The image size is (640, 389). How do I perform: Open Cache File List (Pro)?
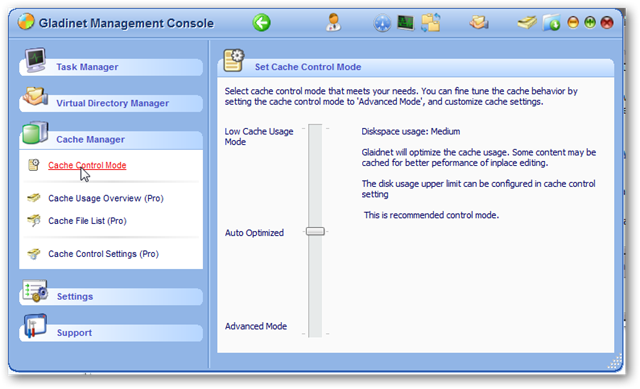[87, 221]
